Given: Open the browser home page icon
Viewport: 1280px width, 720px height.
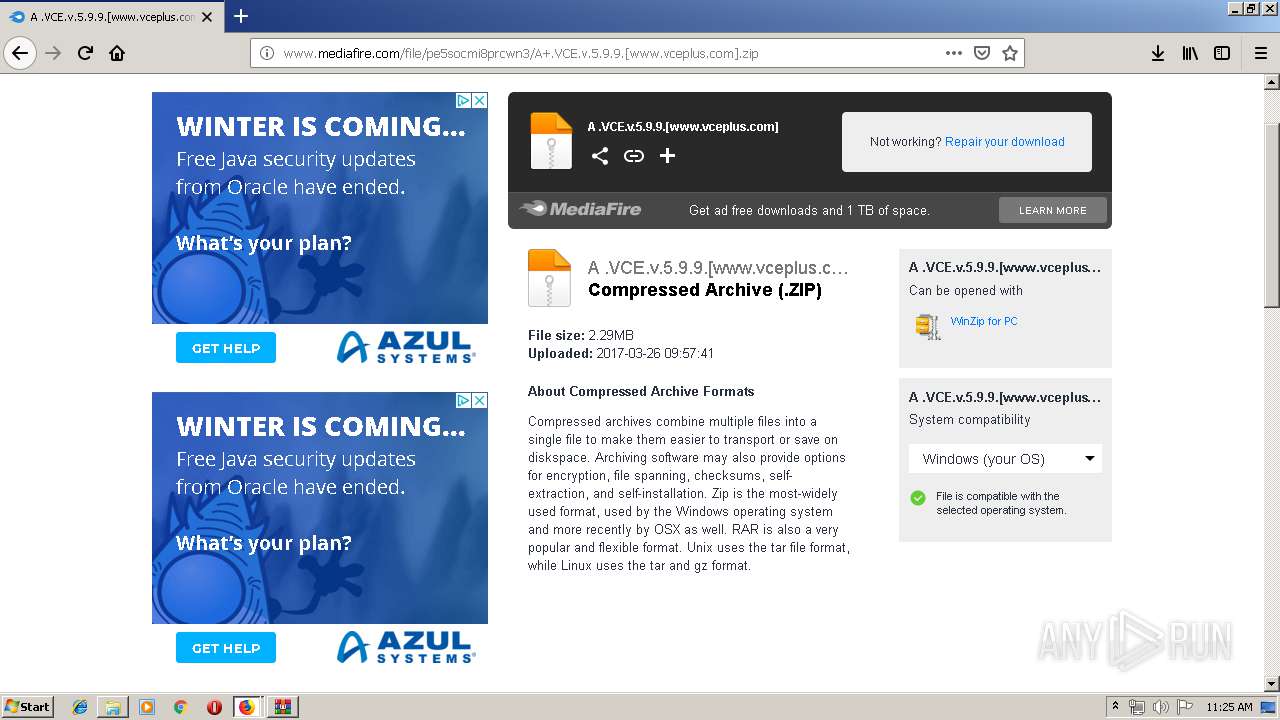Looking at the screenshot, I should click(117, 53).
